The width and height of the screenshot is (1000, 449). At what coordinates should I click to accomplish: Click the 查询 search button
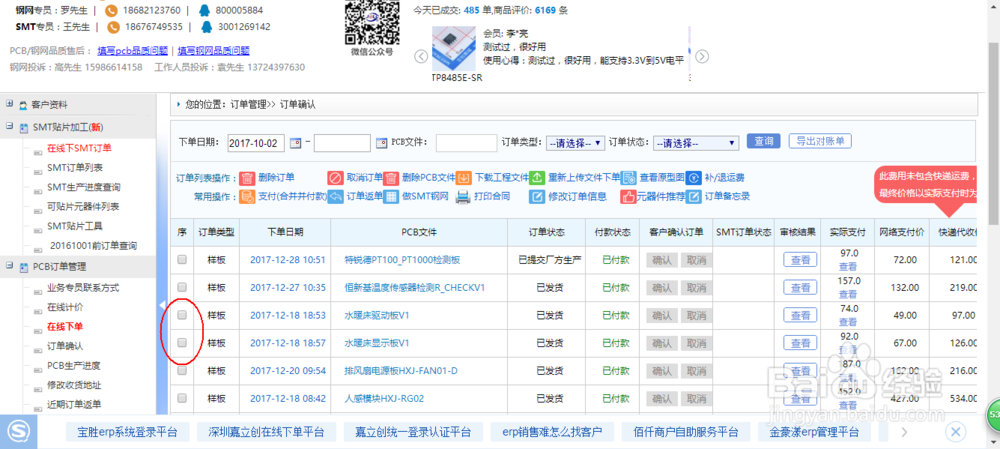coord(763,141)
